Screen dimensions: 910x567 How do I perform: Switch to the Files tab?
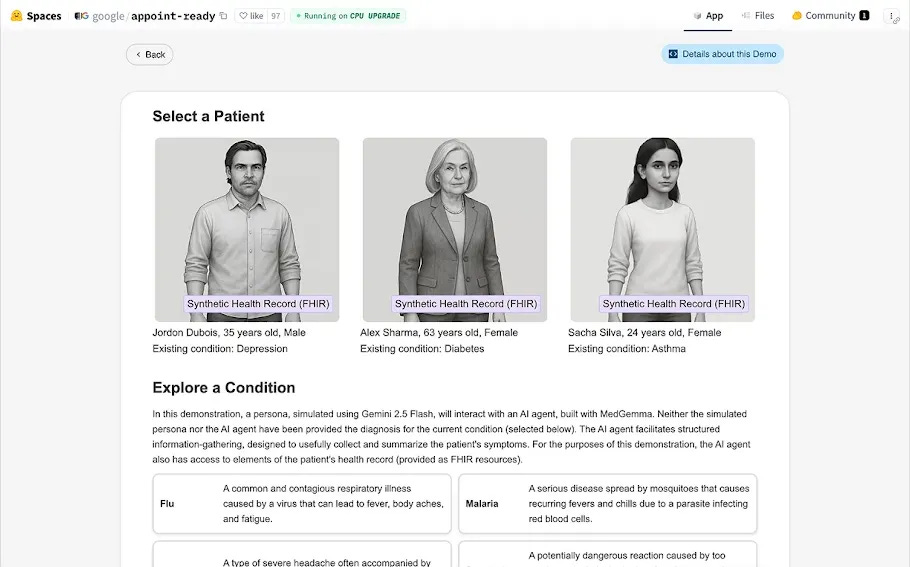(757, 16)
